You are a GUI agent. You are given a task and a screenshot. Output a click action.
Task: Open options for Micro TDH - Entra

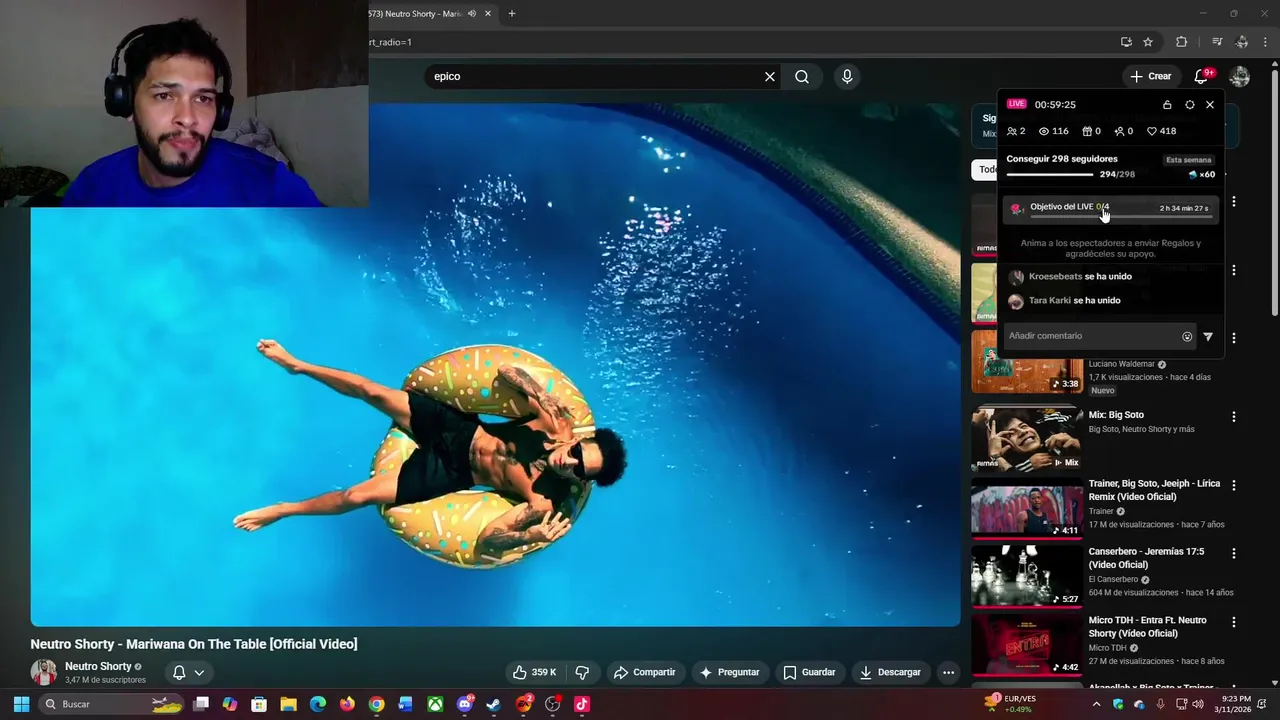coord(1234,621)
